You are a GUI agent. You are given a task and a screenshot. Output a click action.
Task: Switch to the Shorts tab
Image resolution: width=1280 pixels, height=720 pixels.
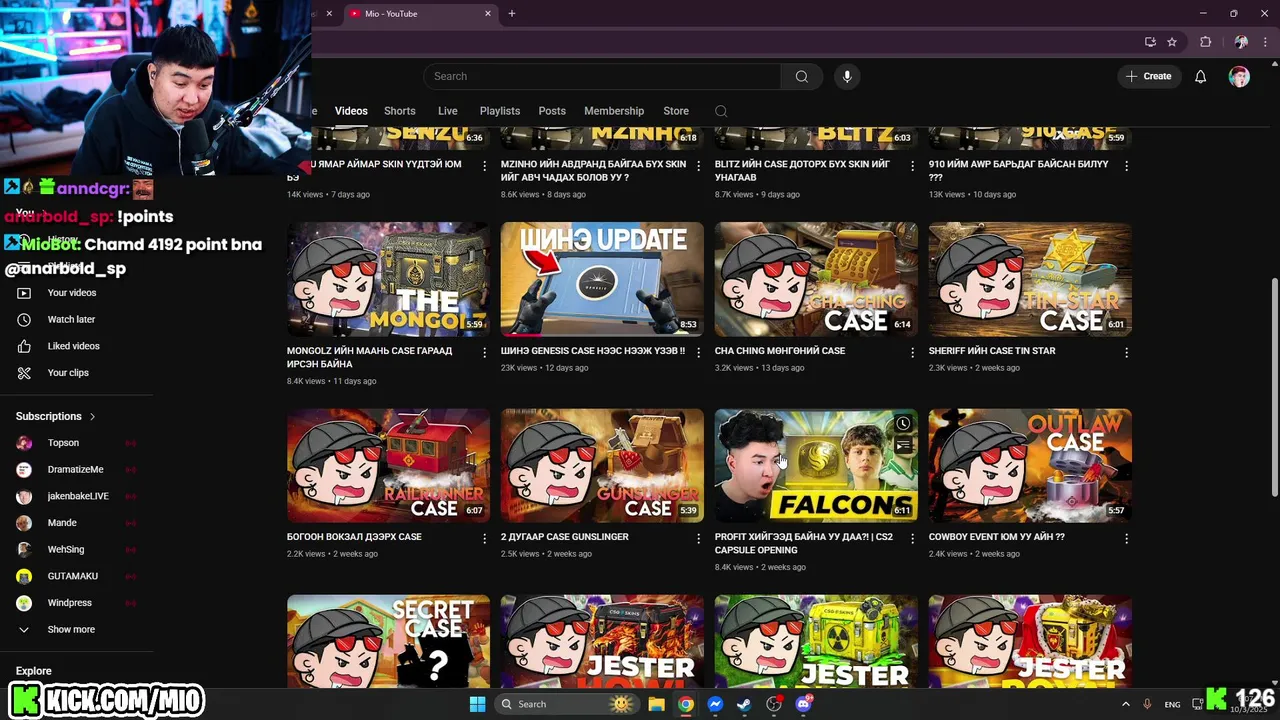(399, 111)
